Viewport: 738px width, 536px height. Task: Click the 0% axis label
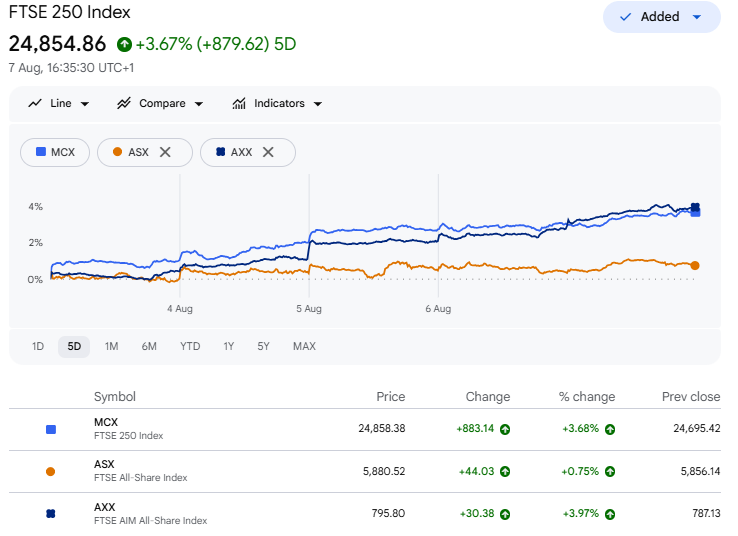[35, 280]
